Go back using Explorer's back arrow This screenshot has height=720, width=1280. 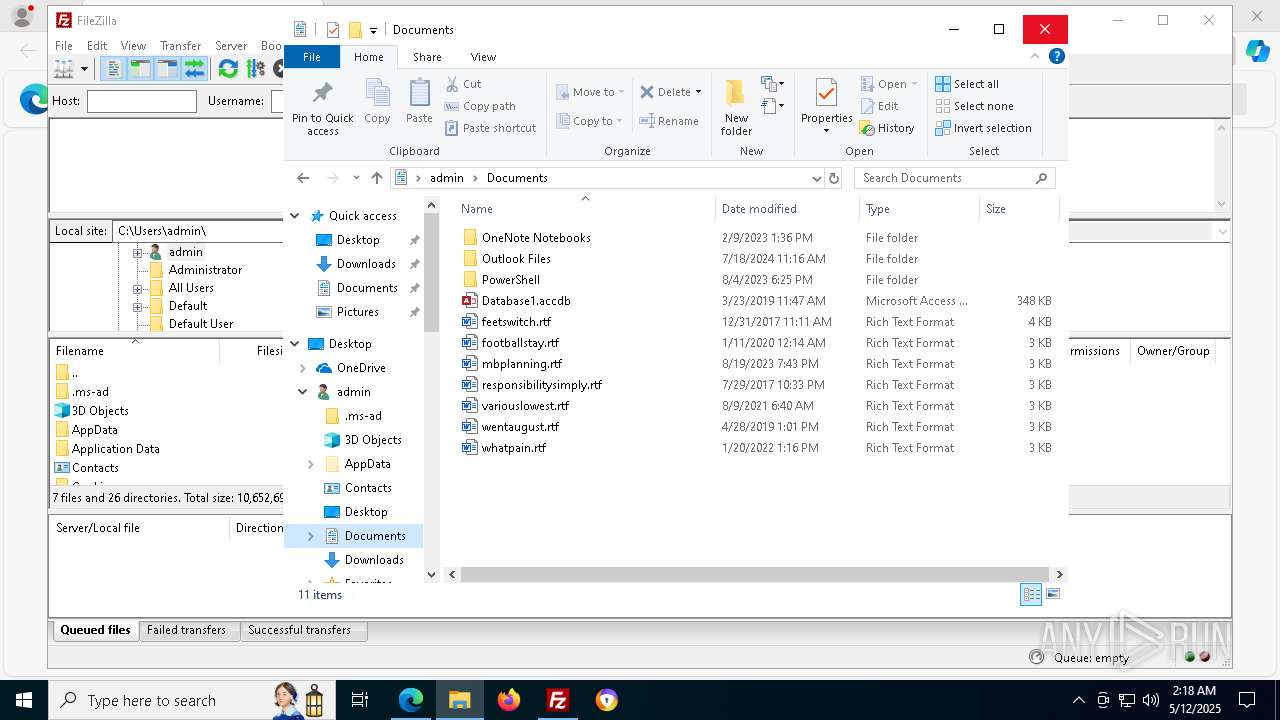(303, 178)
